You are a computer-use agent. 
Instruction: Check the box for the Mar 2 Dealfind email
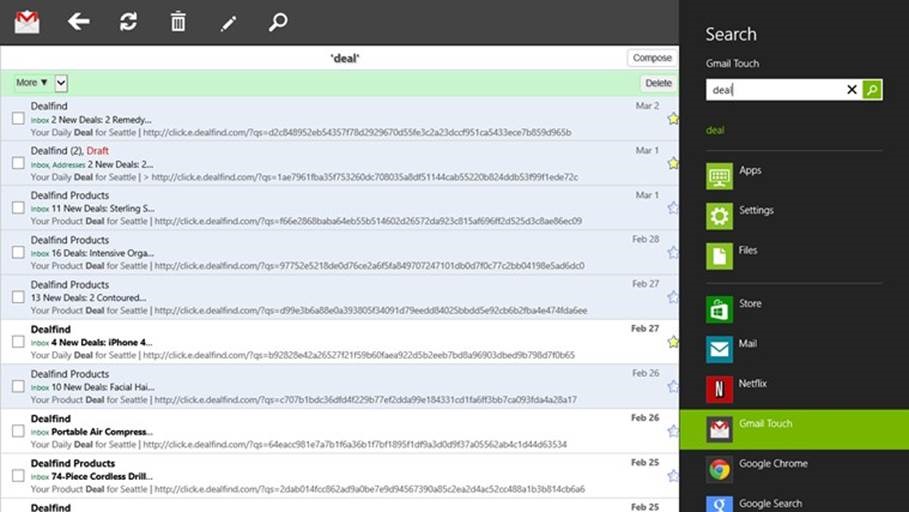[x=18, y=118]
